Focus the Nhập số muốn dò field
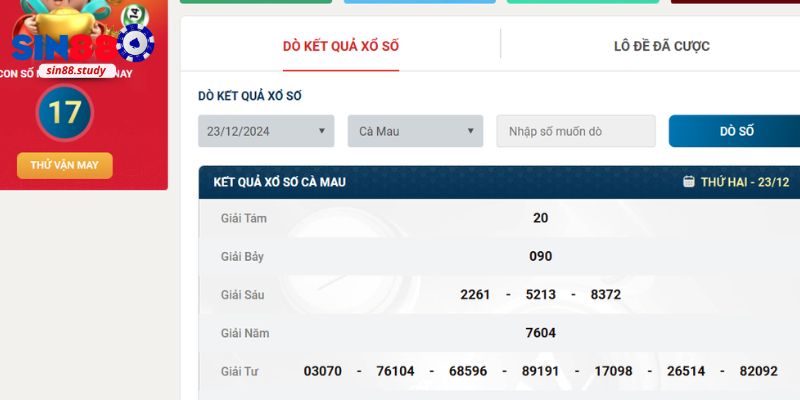The width and height of the screenshot is (800, 400). coord(575,131)
